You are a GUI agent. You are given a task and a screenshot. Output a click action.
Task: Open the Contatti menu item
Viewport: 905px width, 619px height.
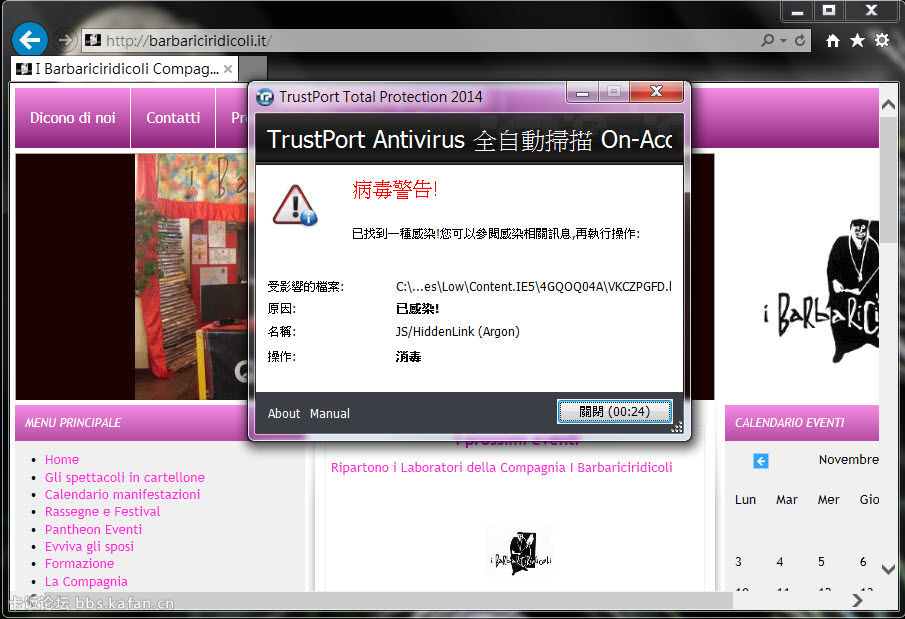tap(173, 118)
